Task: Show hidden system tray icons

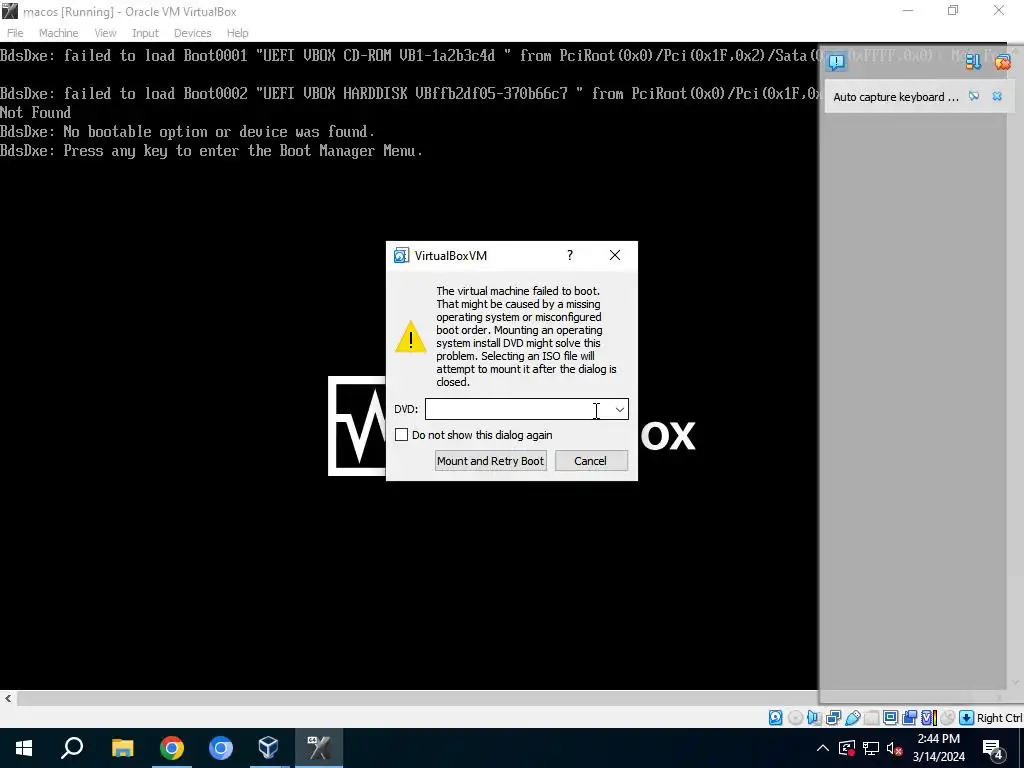Action: pos(823,748)
